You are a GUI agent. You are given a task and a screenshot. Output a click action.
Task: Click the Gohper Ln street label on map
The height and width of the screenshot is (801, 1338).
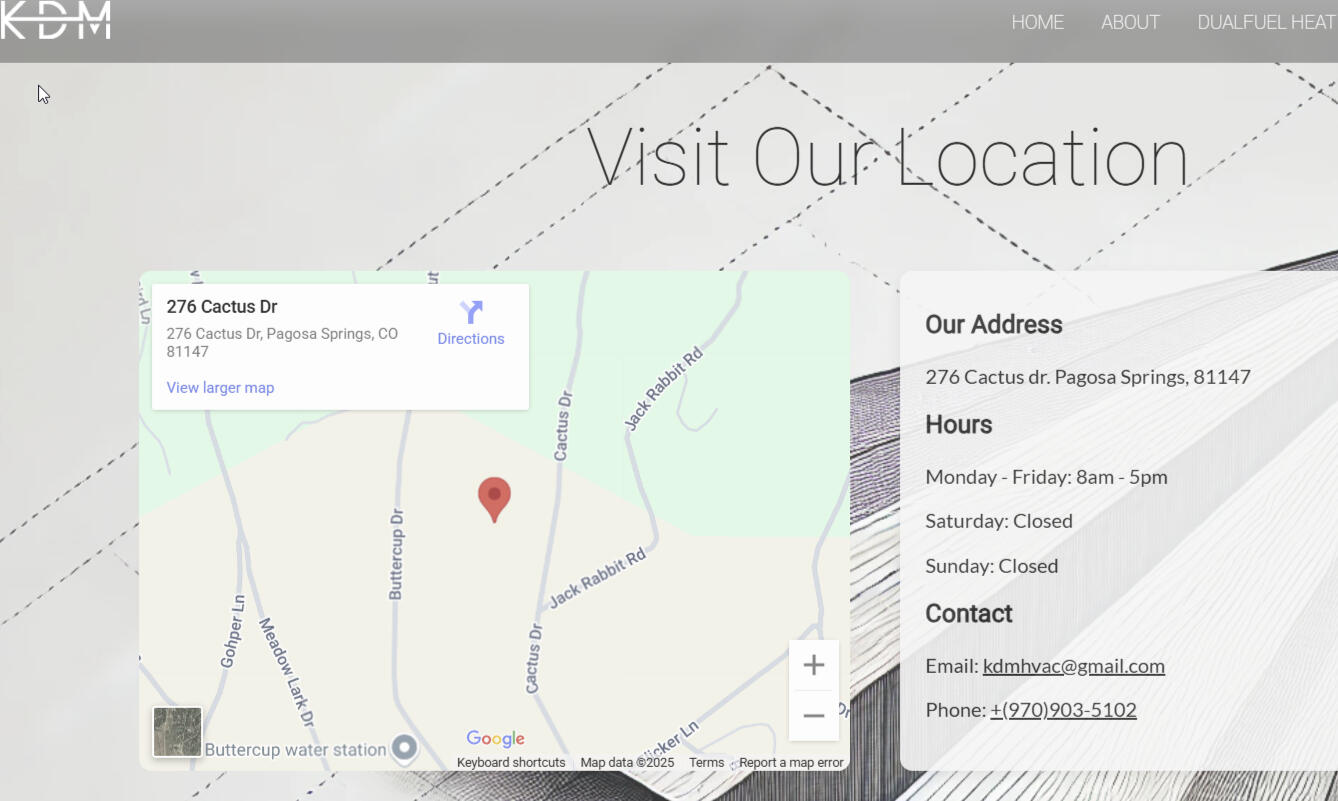coord(232,631)
